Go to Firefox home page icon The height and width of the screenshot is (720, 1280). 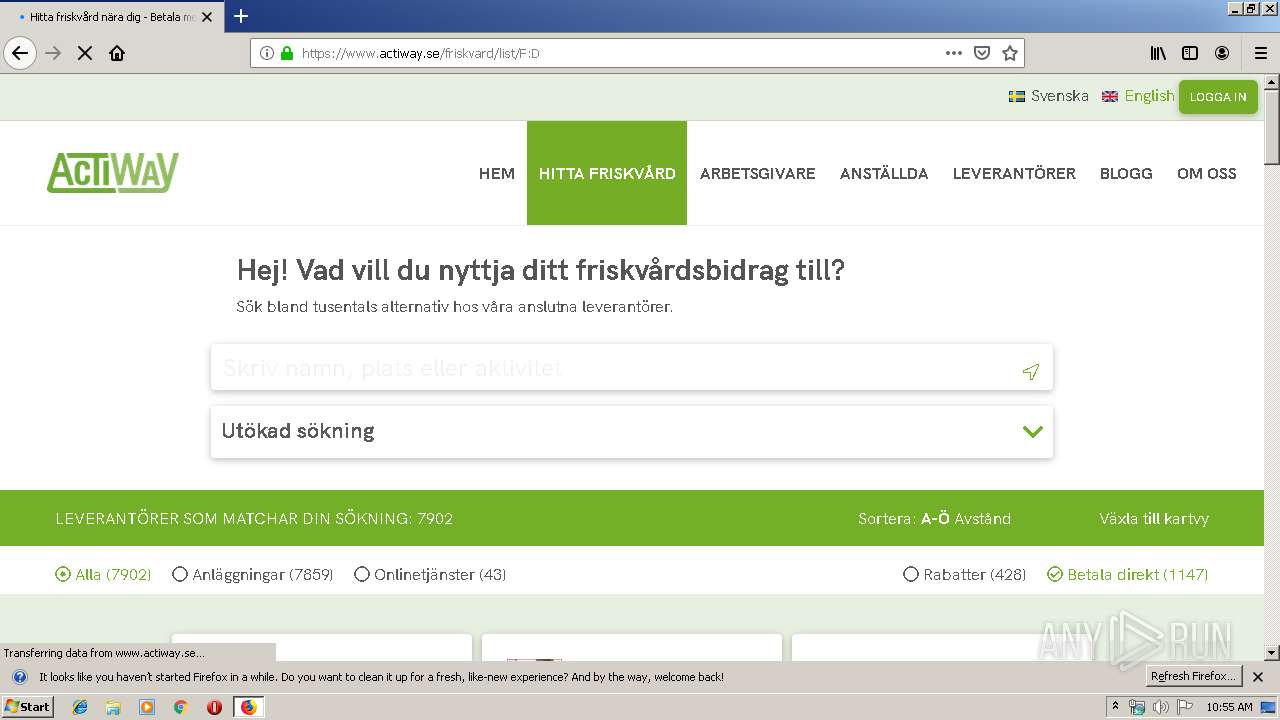point(117,53)
